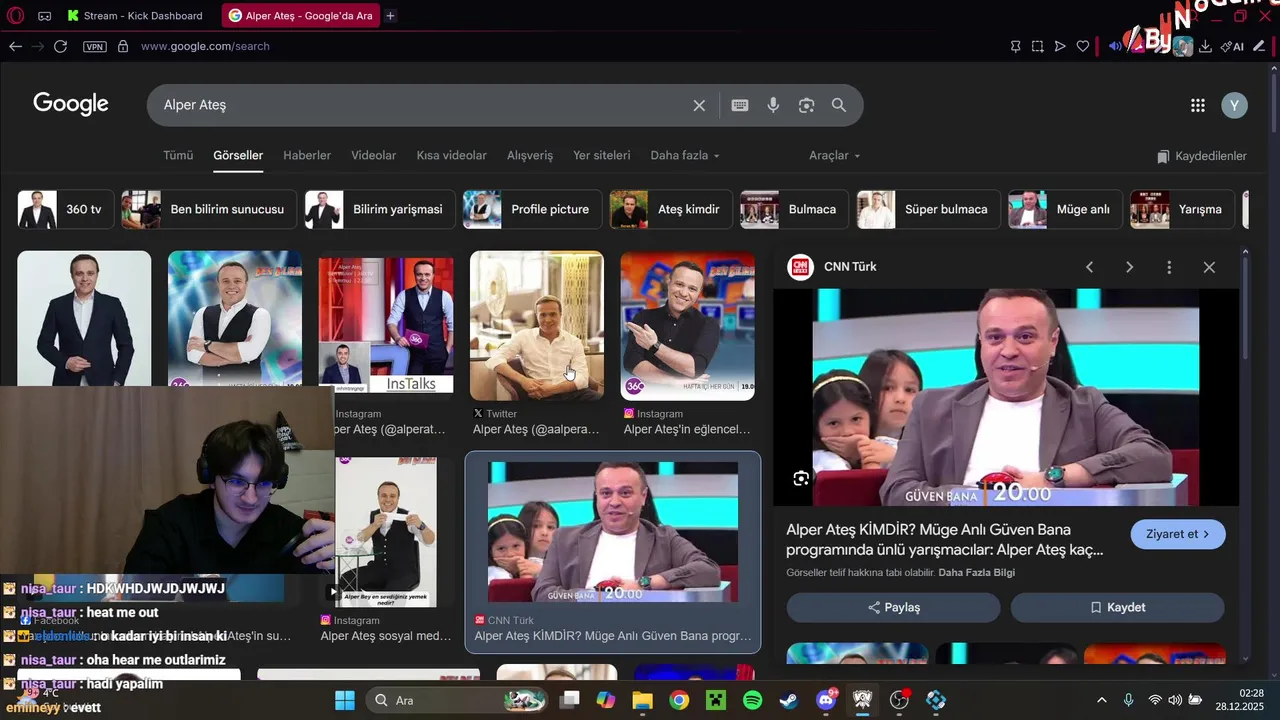1280x720 pixels.
Task: Select the Görseller tab
Action: [x=238, y=155]
